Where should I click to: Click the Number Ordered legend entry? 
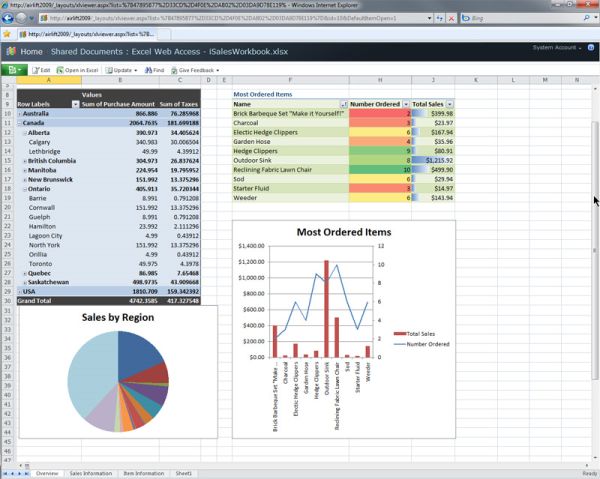point(422,344)
